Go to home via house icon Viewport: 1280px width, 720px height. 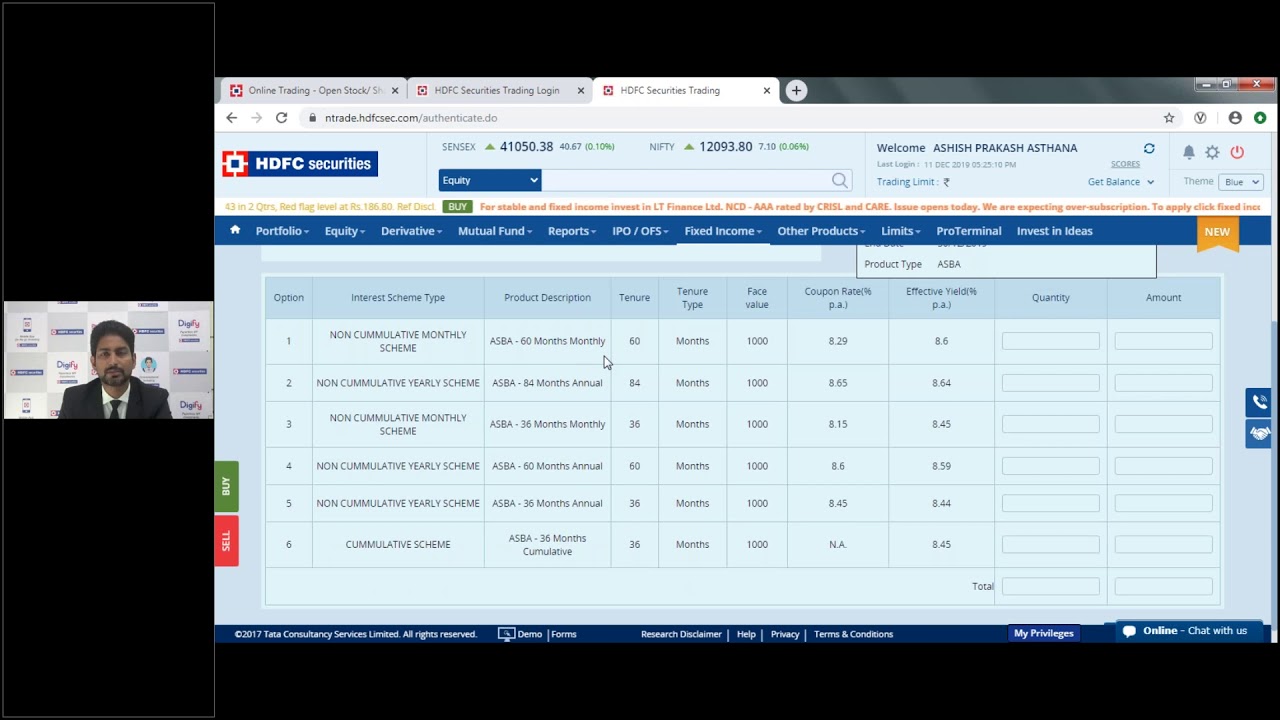[235, 230]
